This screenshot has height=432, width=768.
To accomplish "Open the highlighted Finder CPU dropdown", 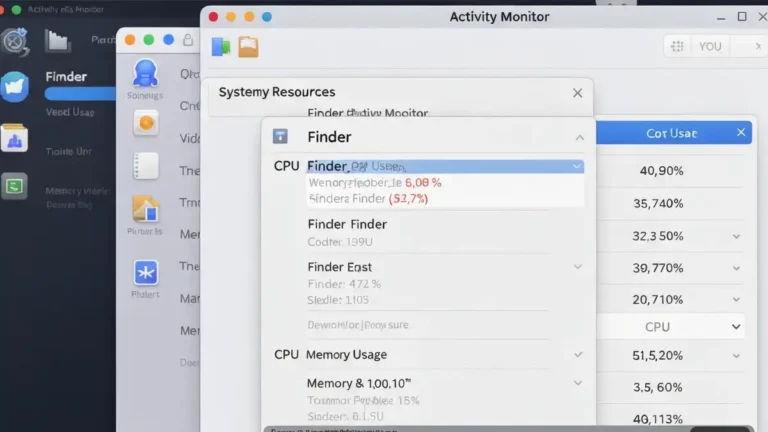I will (x=445, y=167).
